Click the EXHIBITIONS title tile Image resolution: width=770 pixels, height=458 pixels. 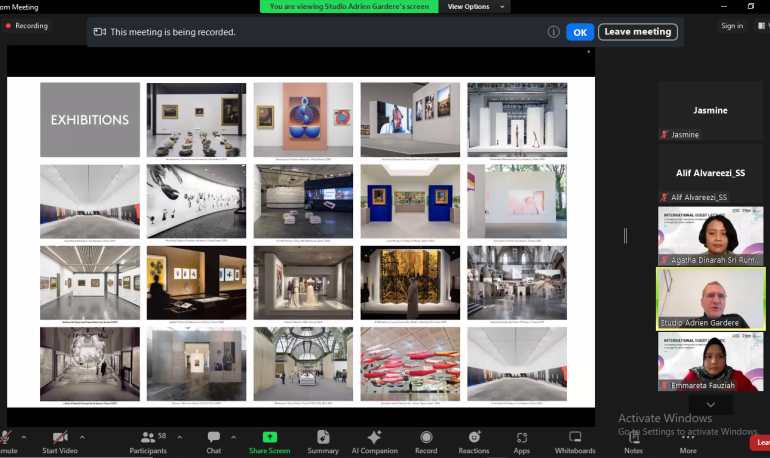[x=90, y=120]
